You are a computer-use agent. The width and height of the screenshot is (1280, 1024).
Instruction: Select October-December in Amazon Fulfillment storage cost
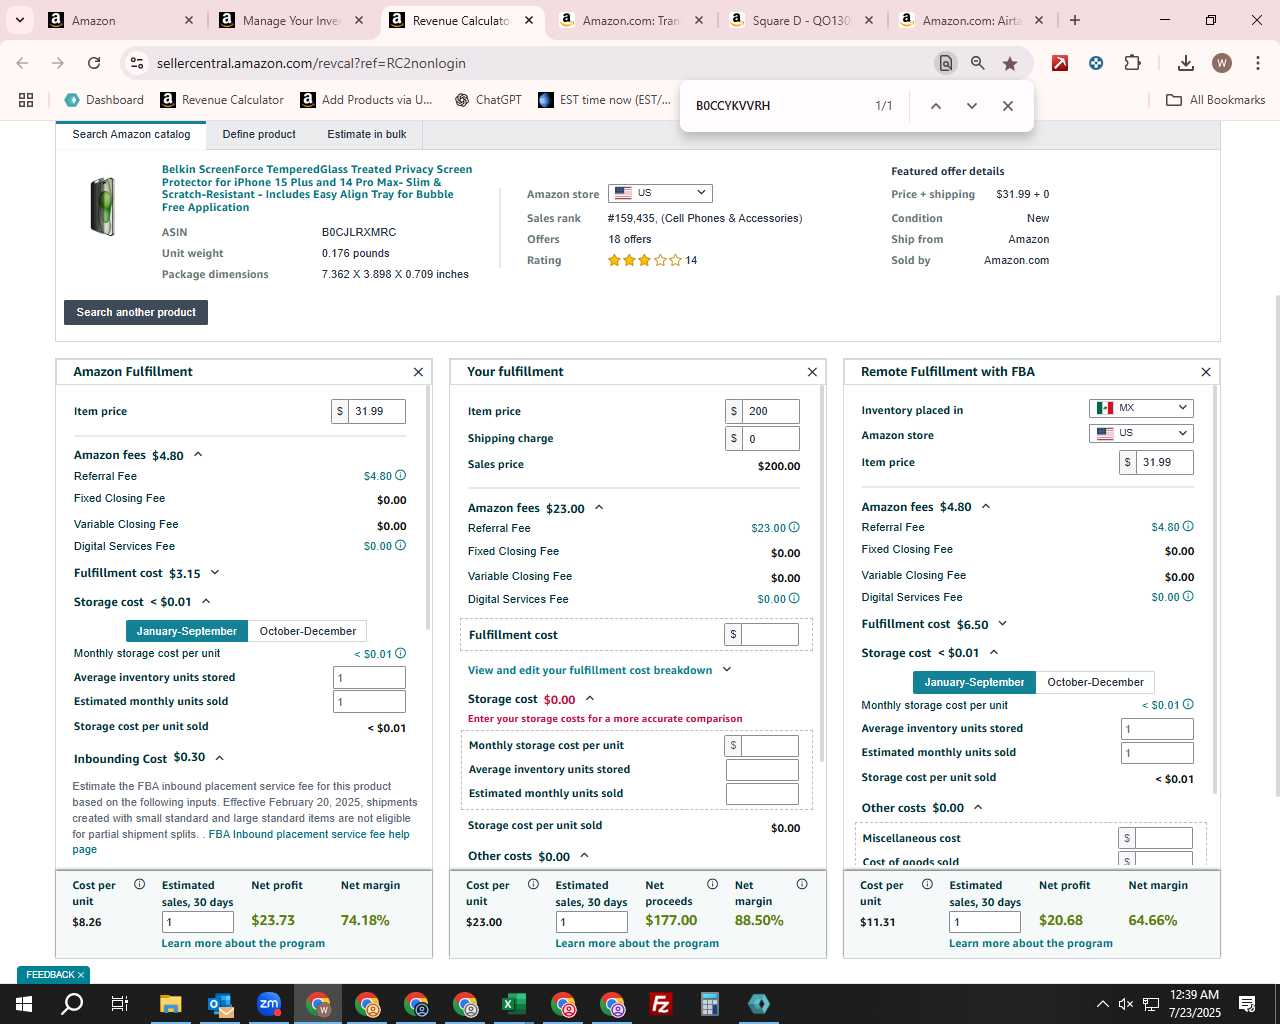coord(308,631)
